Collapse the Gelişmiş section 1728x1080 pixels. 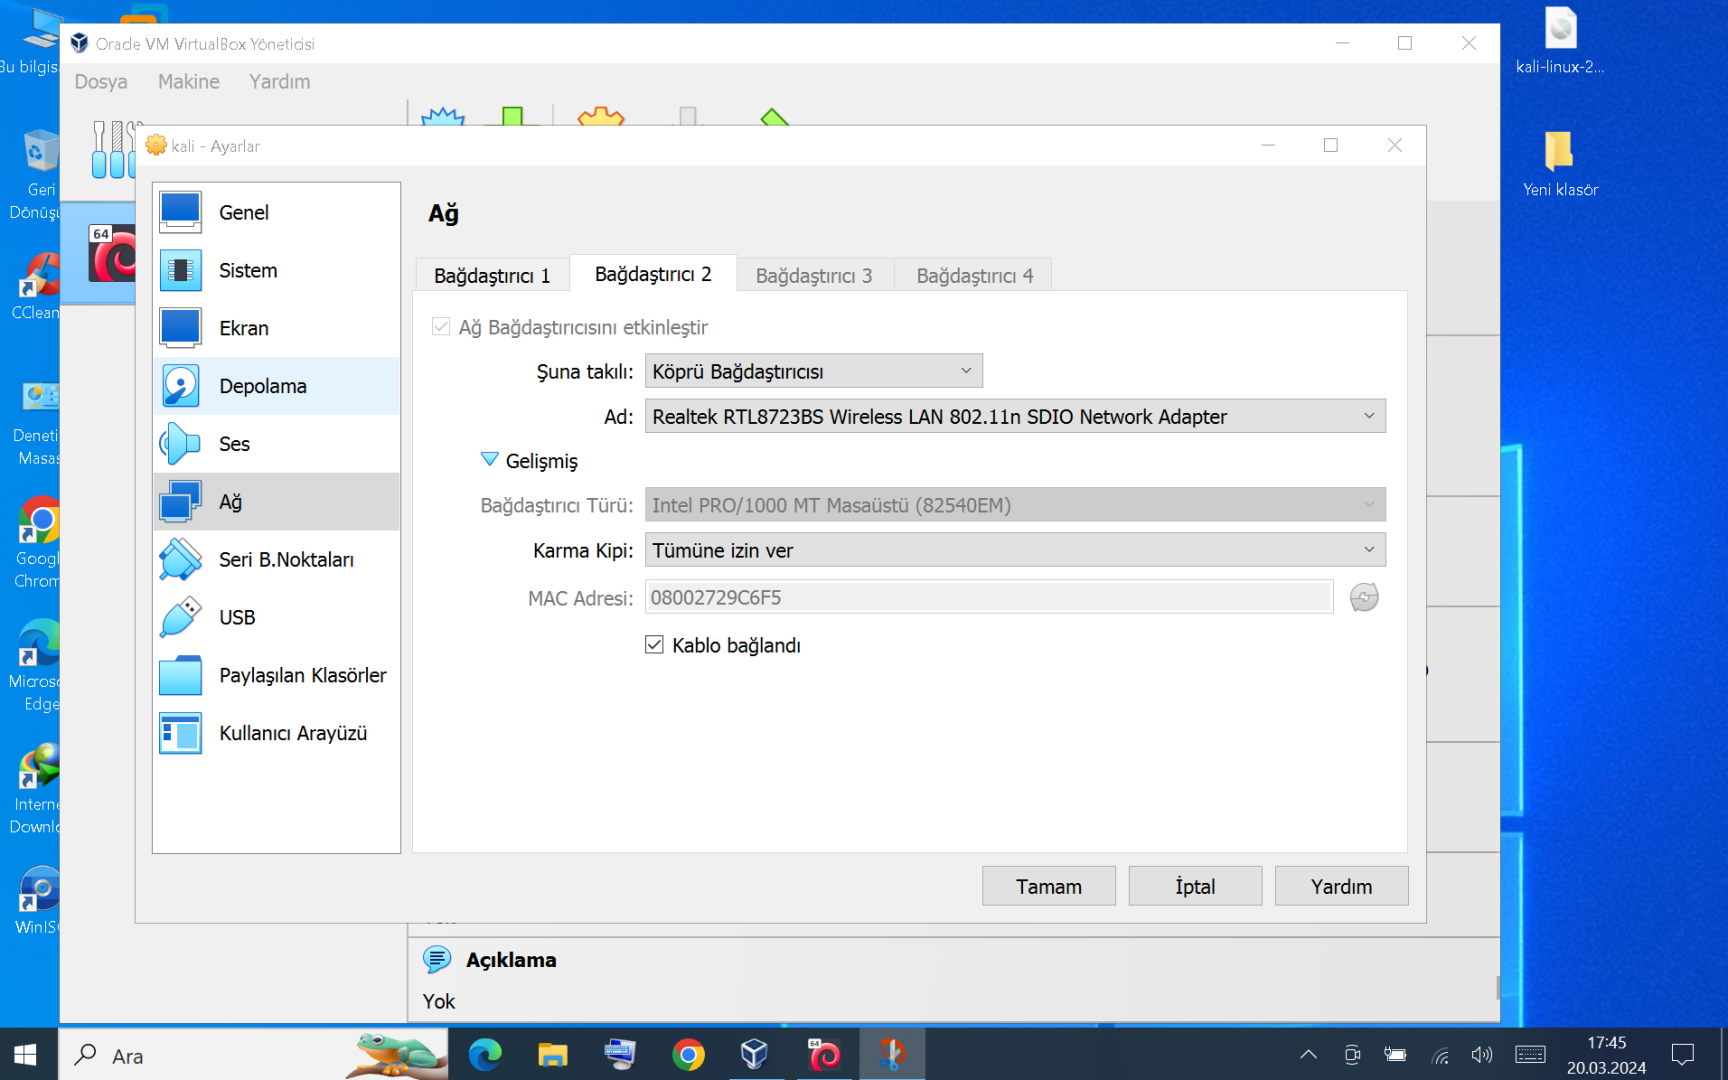pos(489,460)
